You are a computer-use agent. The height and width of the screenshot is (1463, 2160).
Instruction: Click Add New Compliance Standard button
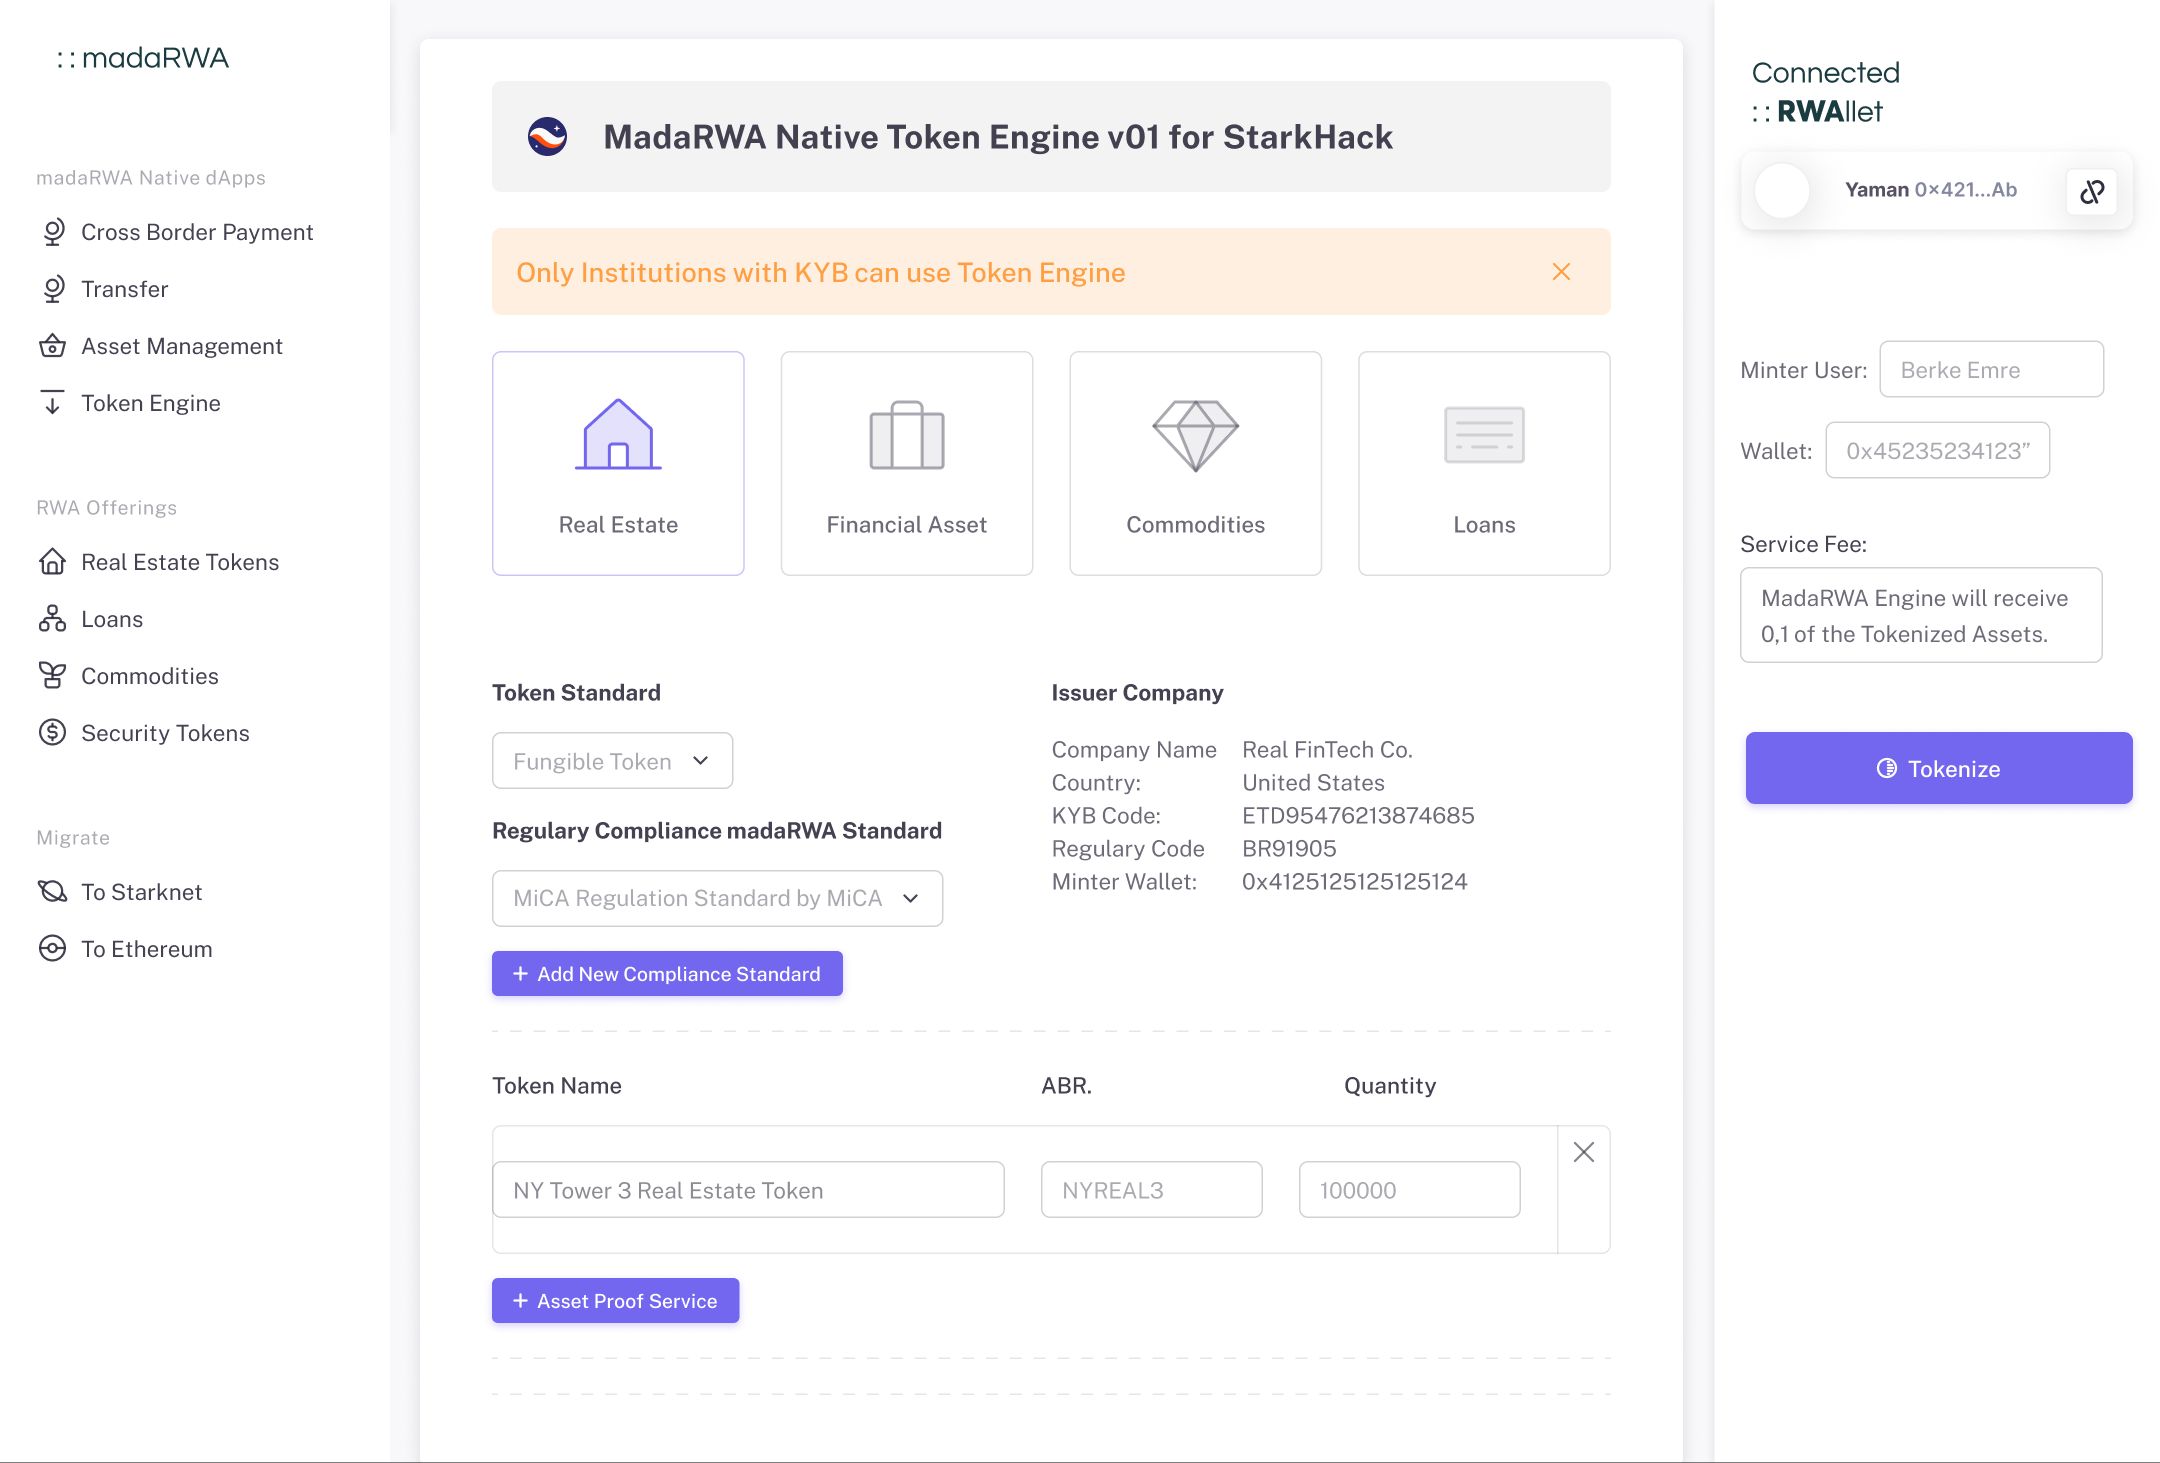[x=667, y=973]
